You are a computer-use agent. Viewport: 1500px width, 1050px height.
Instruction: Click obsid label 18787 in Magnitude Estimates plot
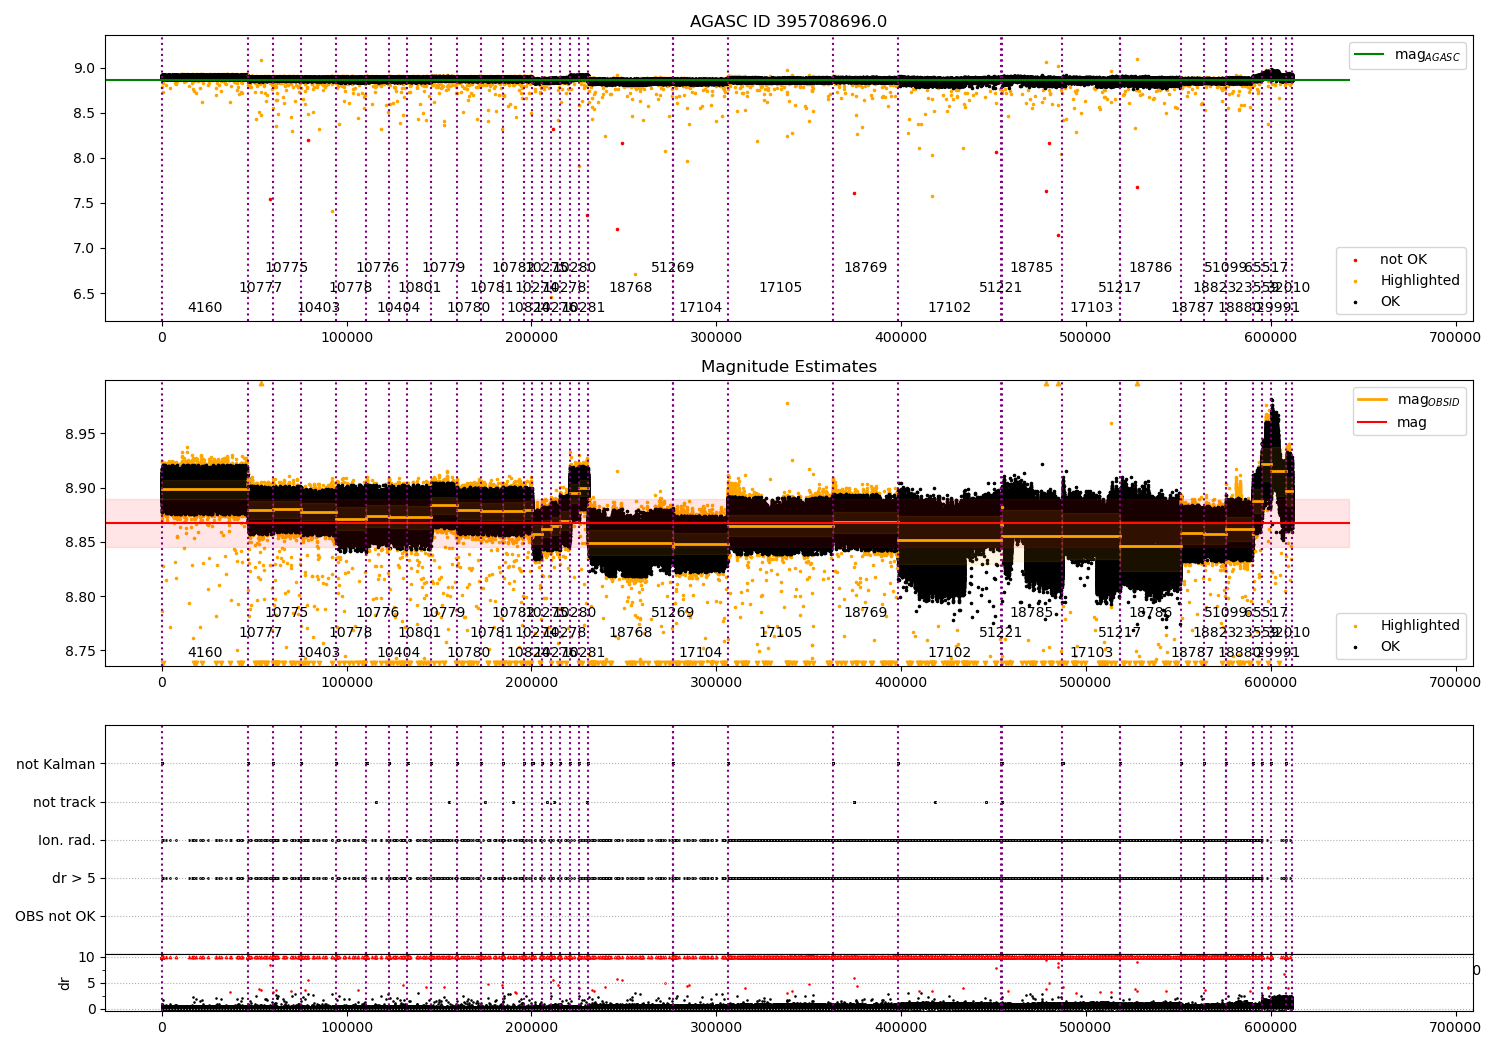click(1192, 652)
